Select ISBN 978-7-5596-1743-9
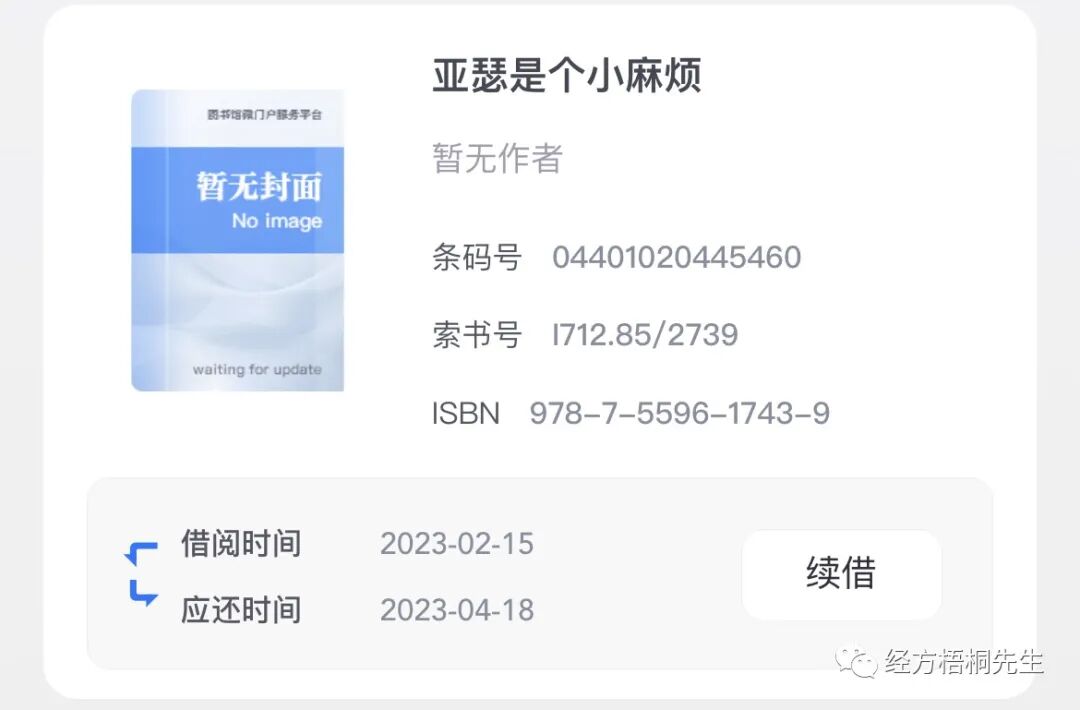 tap(679, 413)
